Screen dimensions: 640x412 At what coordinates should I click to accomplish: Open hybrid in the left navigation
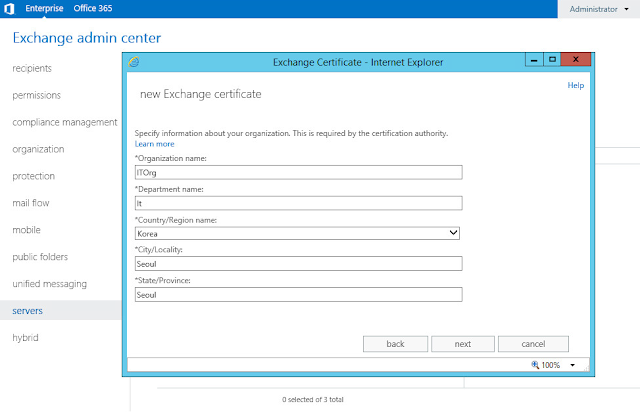point(25,338)
